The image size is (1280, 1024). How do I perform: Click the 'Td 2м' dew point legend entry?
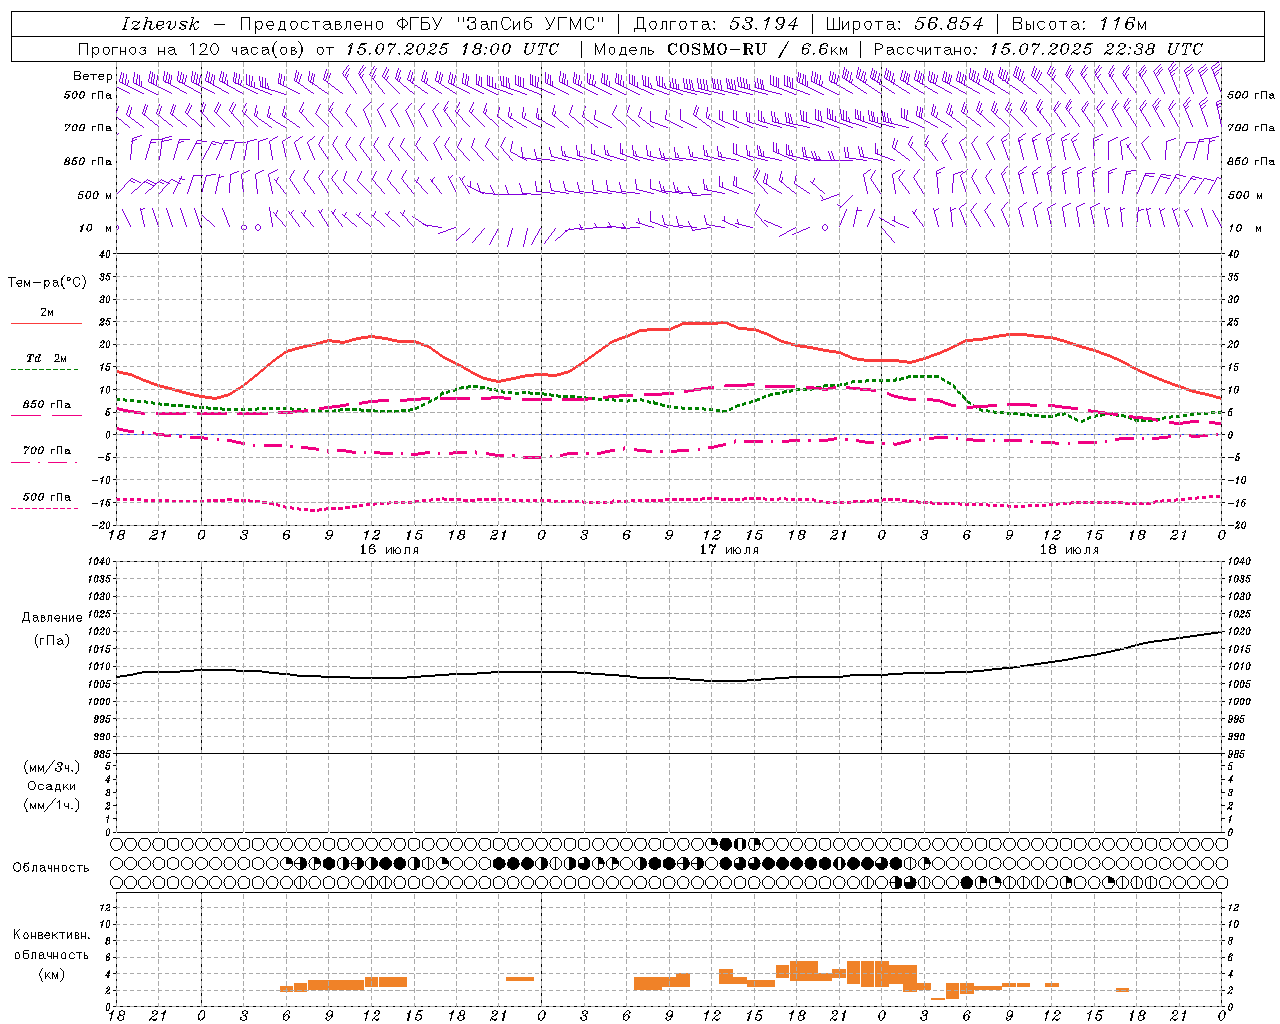click(x=46, y=358)
